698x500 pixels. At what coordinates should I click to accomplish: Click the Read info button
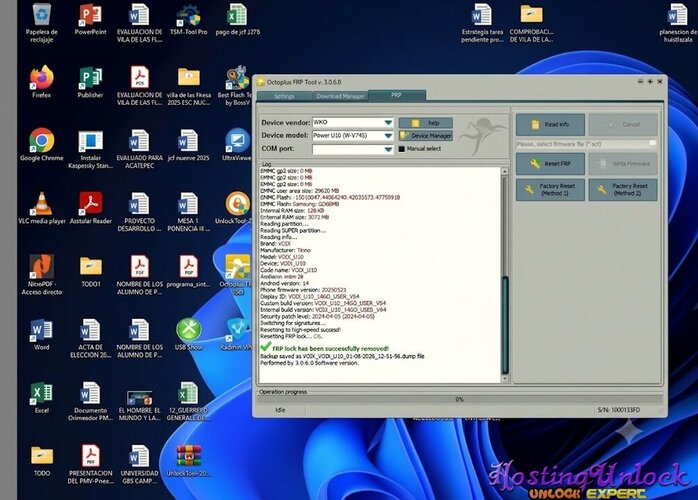tap(550, 124)
